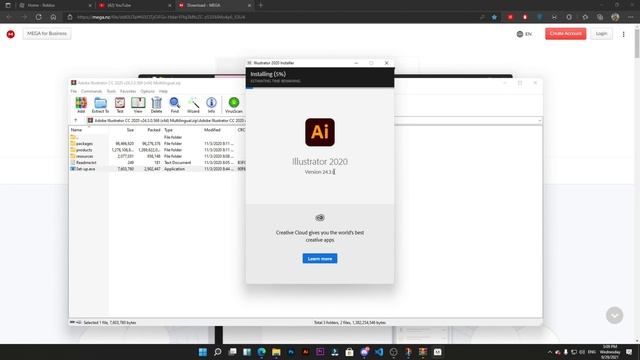The width and height of the screenshot is (640, 360).
Task: Open the Options menu in WinRAR
Action: [x=147, y=91]
